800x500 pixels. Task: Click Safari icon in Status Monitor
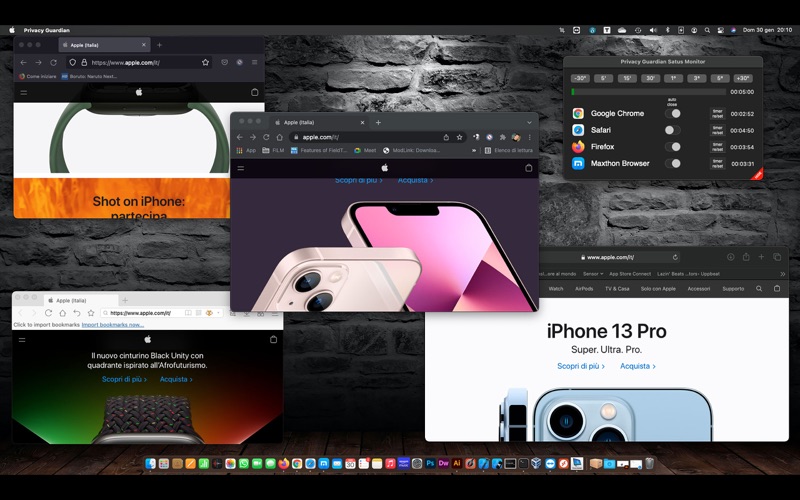click(x=578, y=130)
